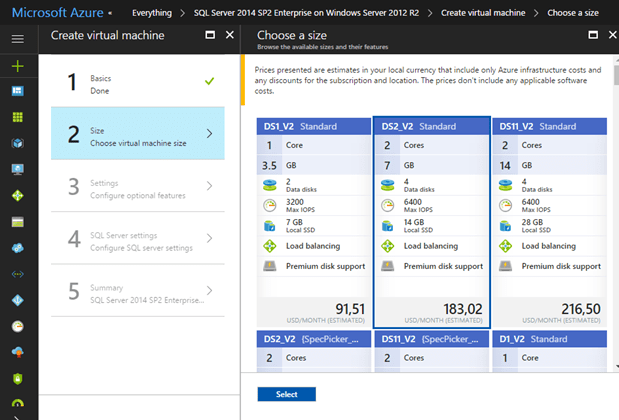Click the pricing estimate notice text
Viewport: 619px width, 420px height.
(428, 80)
